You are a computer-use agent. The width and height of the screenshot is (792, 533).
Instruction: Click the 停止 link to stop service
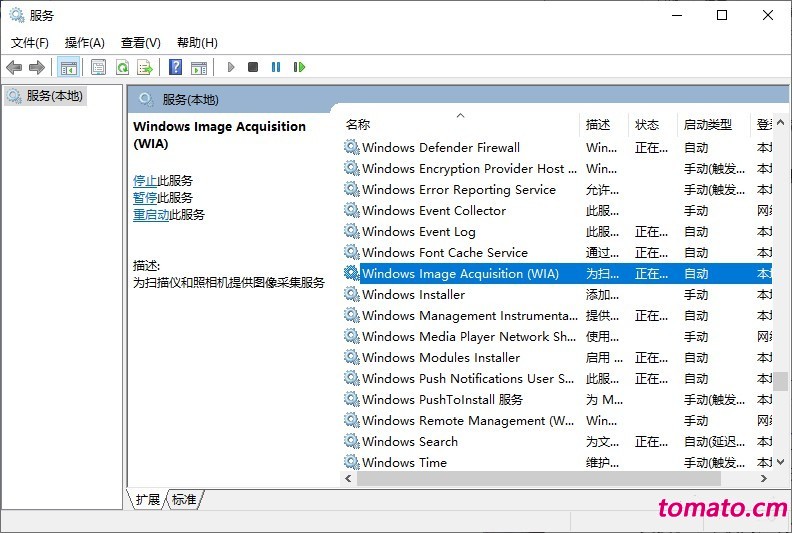pyautogui.click(x=145, y=180)
